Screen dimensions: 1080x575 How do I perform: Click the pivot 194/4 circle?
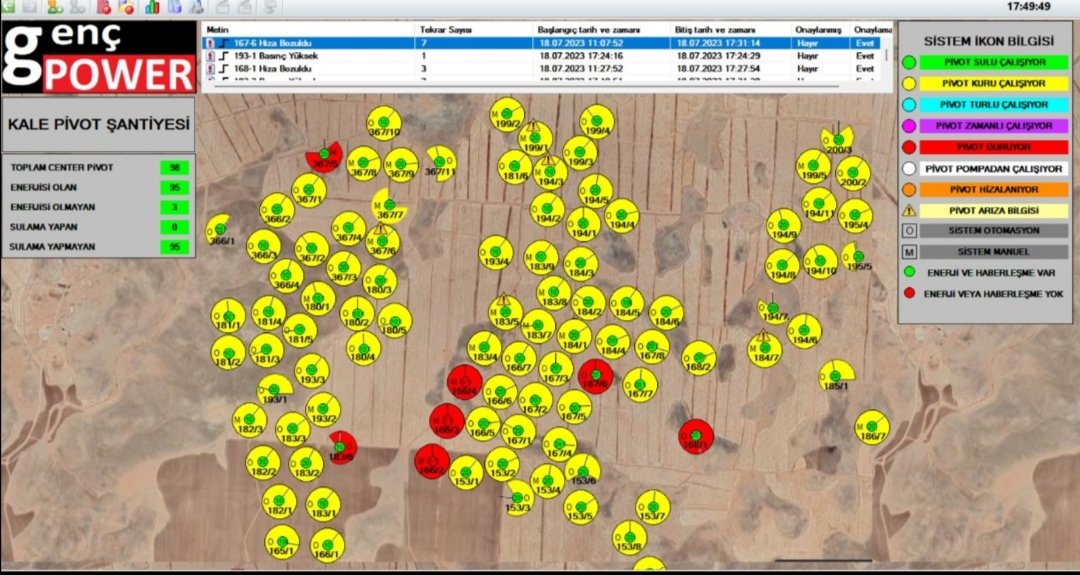621,216
